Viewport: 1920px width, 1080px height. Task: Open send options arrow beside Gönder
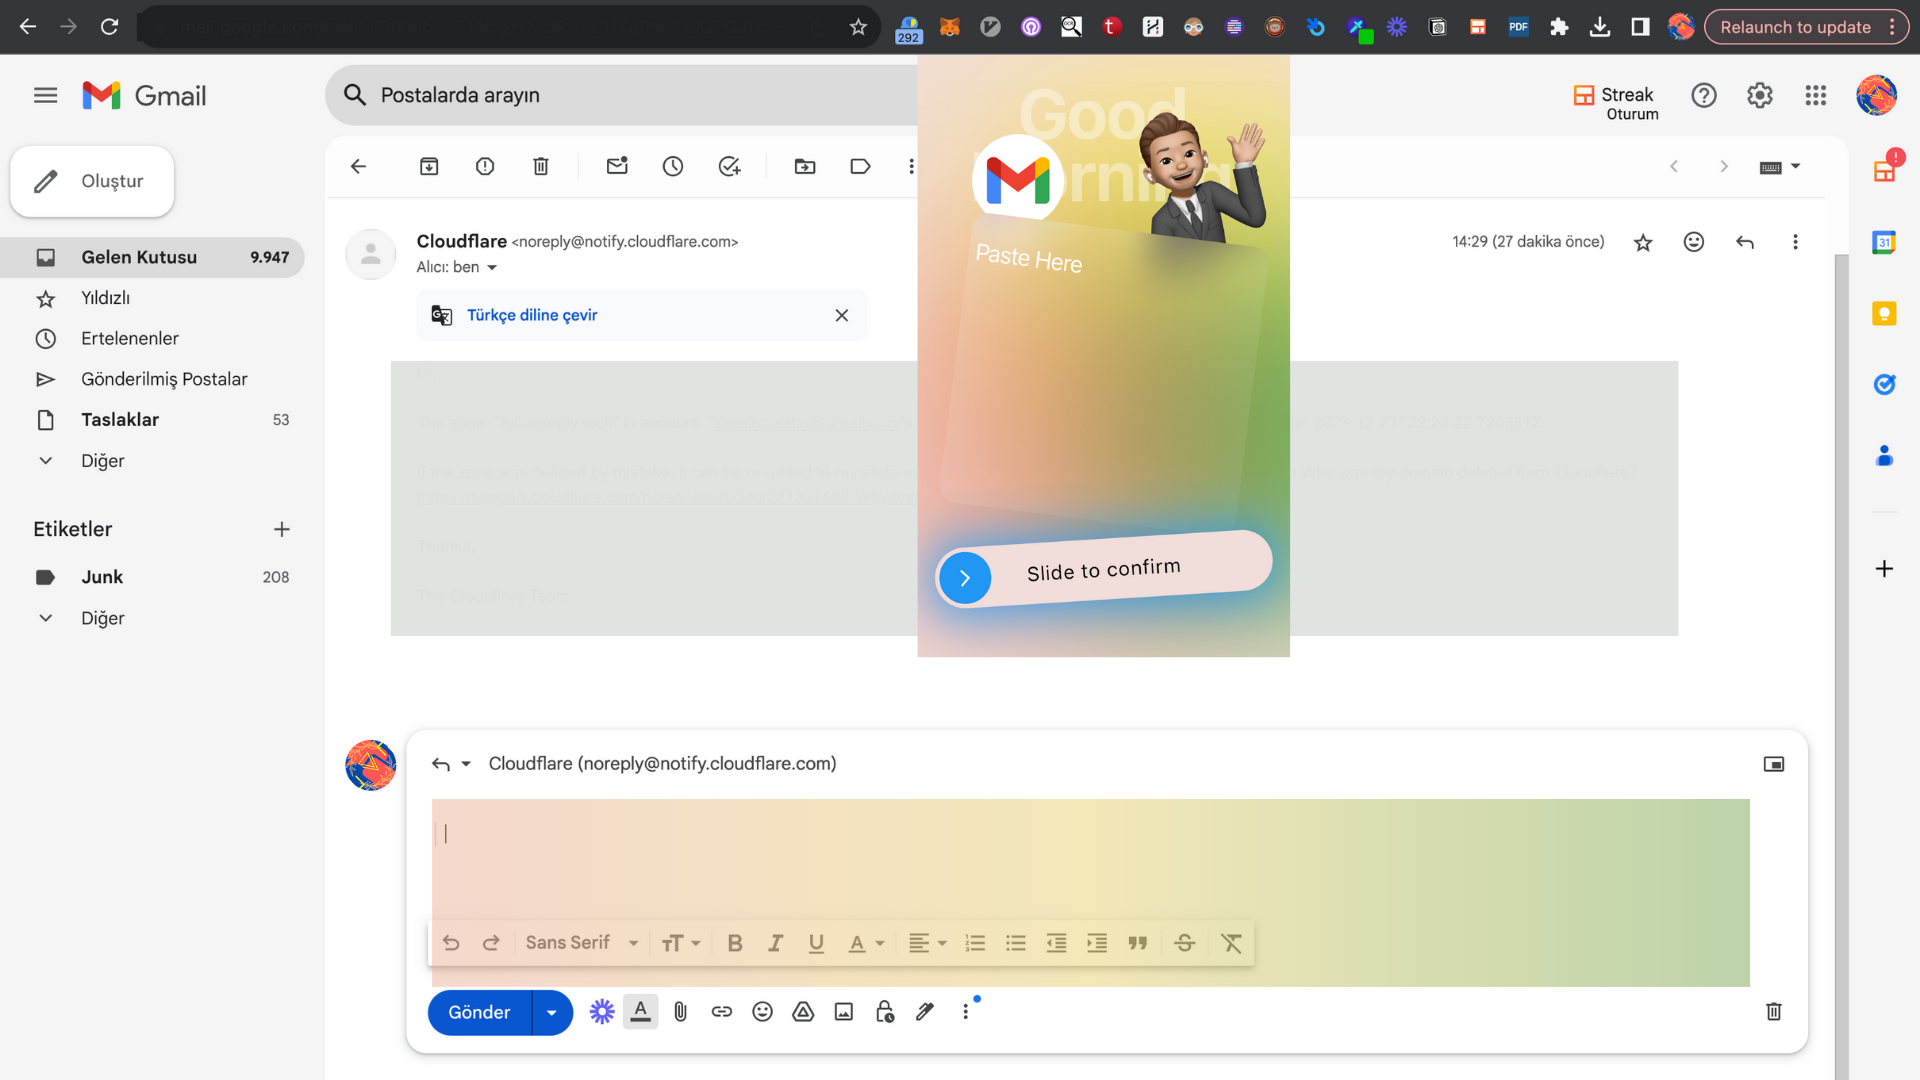point(552,1013)
